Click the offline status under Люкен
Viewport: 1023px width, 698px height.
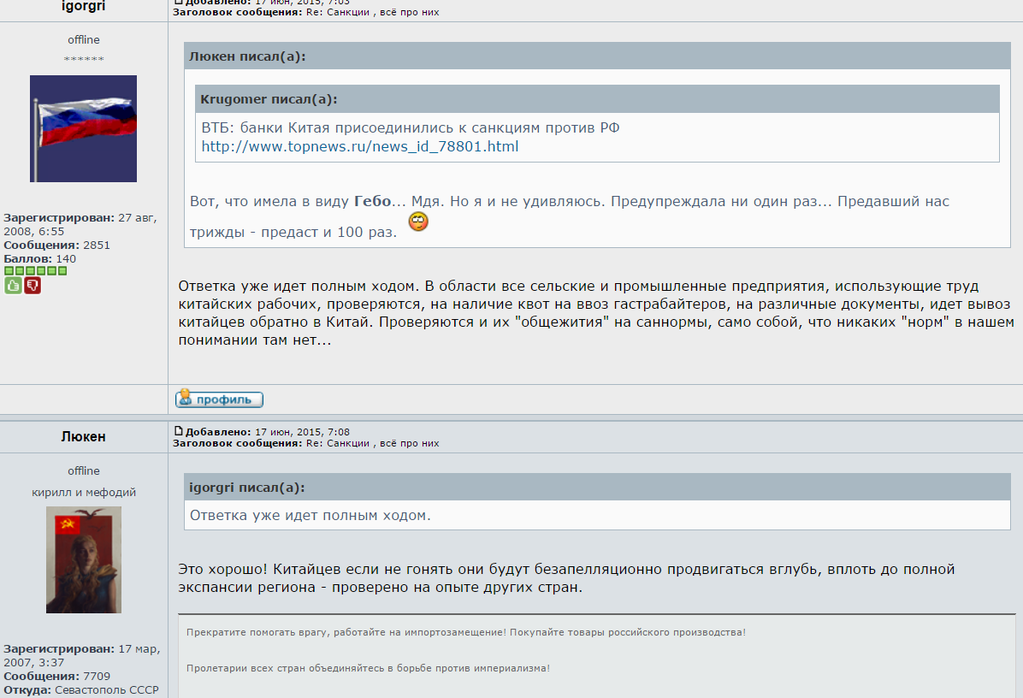[84, 471]
